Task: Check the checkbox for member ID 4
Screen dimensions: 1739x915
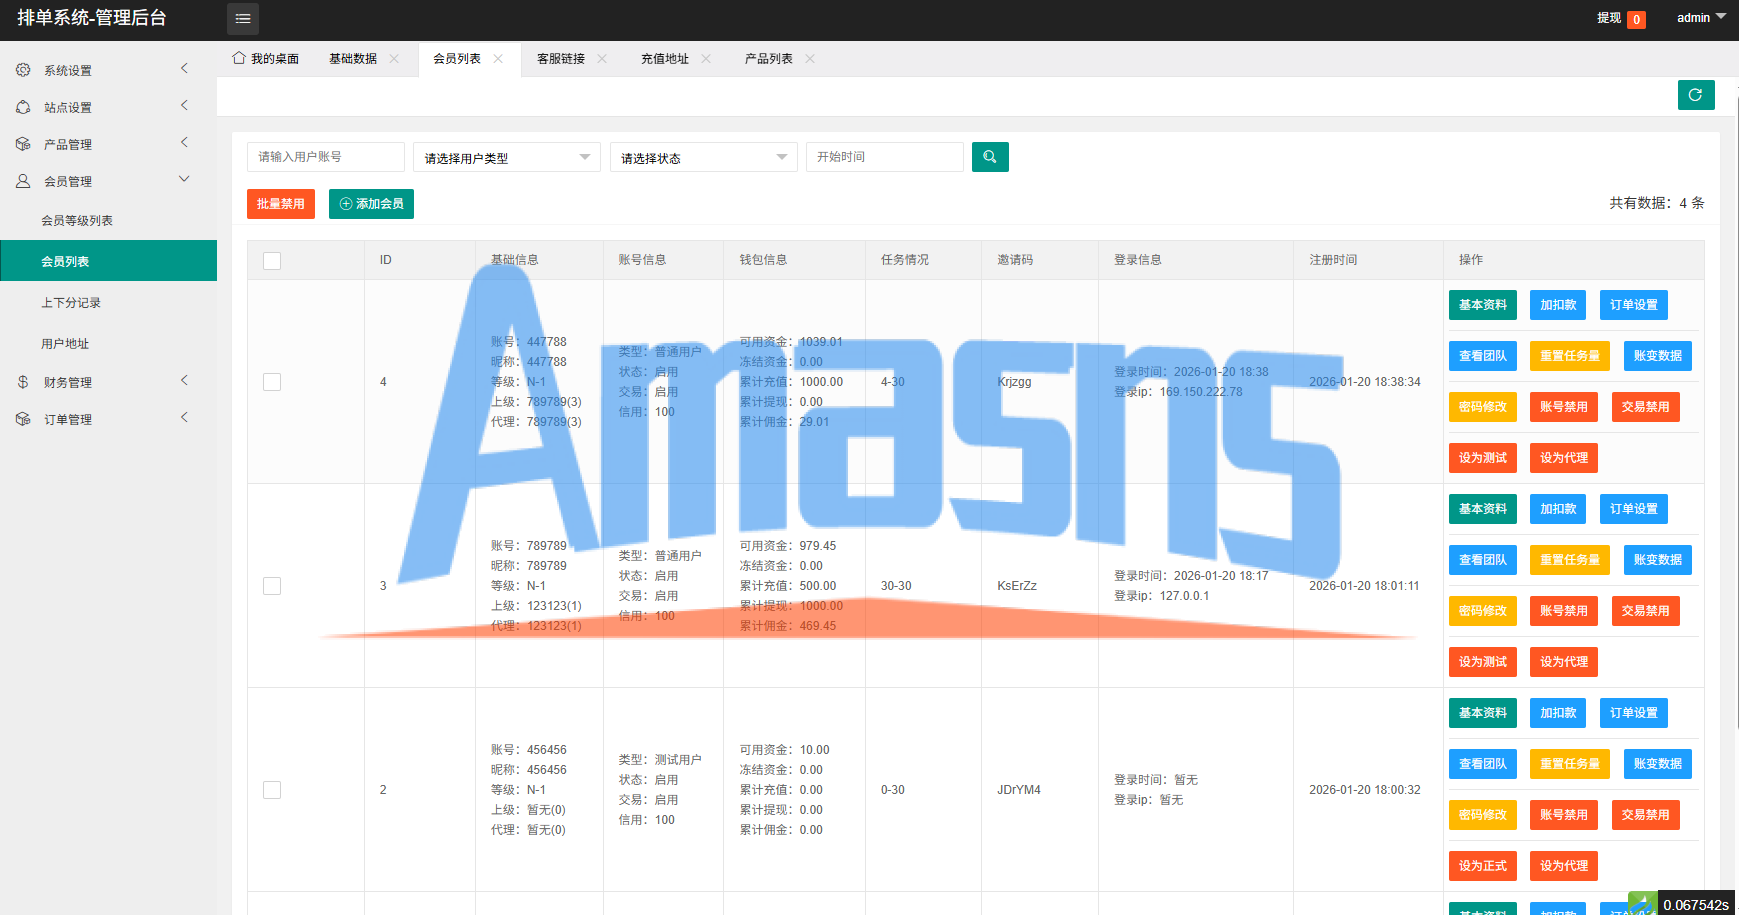Action: coord(272,382)
